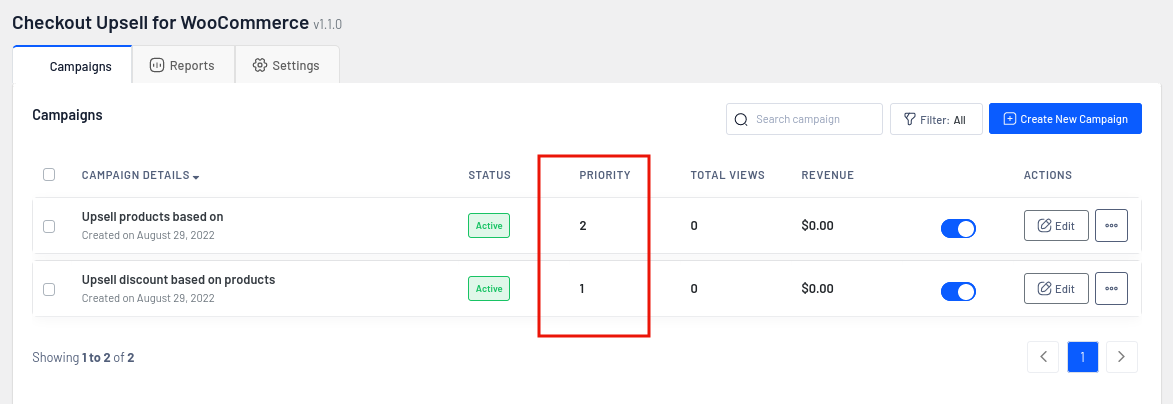This screenshot has height=404, width=1173.
Task: Click Create New Campaign button
Action: click(x=1065, y=119)
